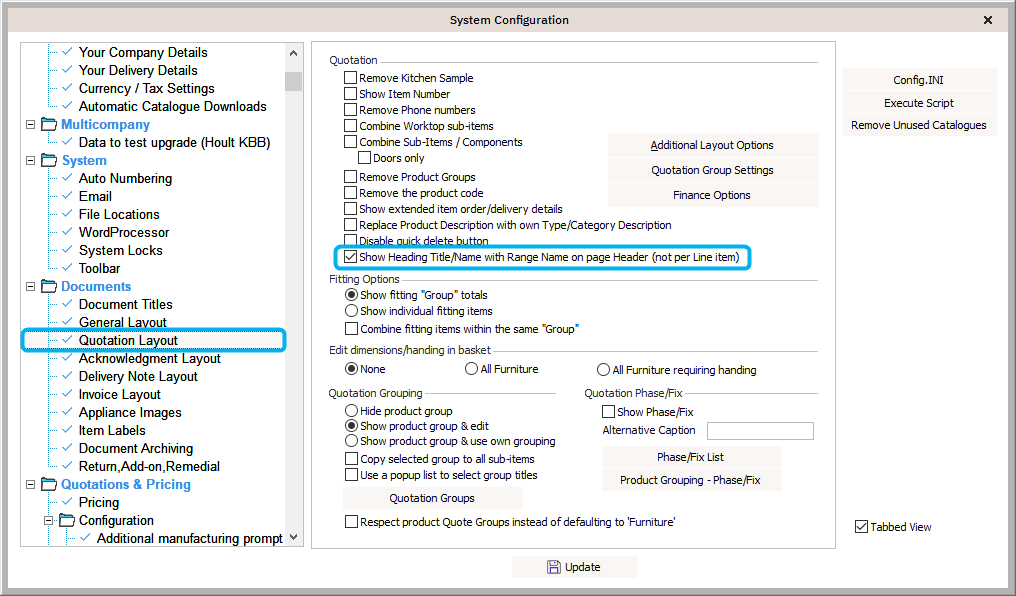This screenshot has width=1016, height=596.
Task: Collapse the System tree node
Action: [30, 161]
